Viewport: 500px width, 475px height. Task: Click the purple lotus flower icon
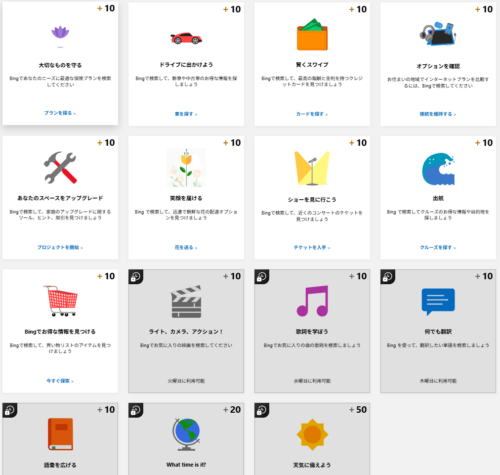pos(60,33)
